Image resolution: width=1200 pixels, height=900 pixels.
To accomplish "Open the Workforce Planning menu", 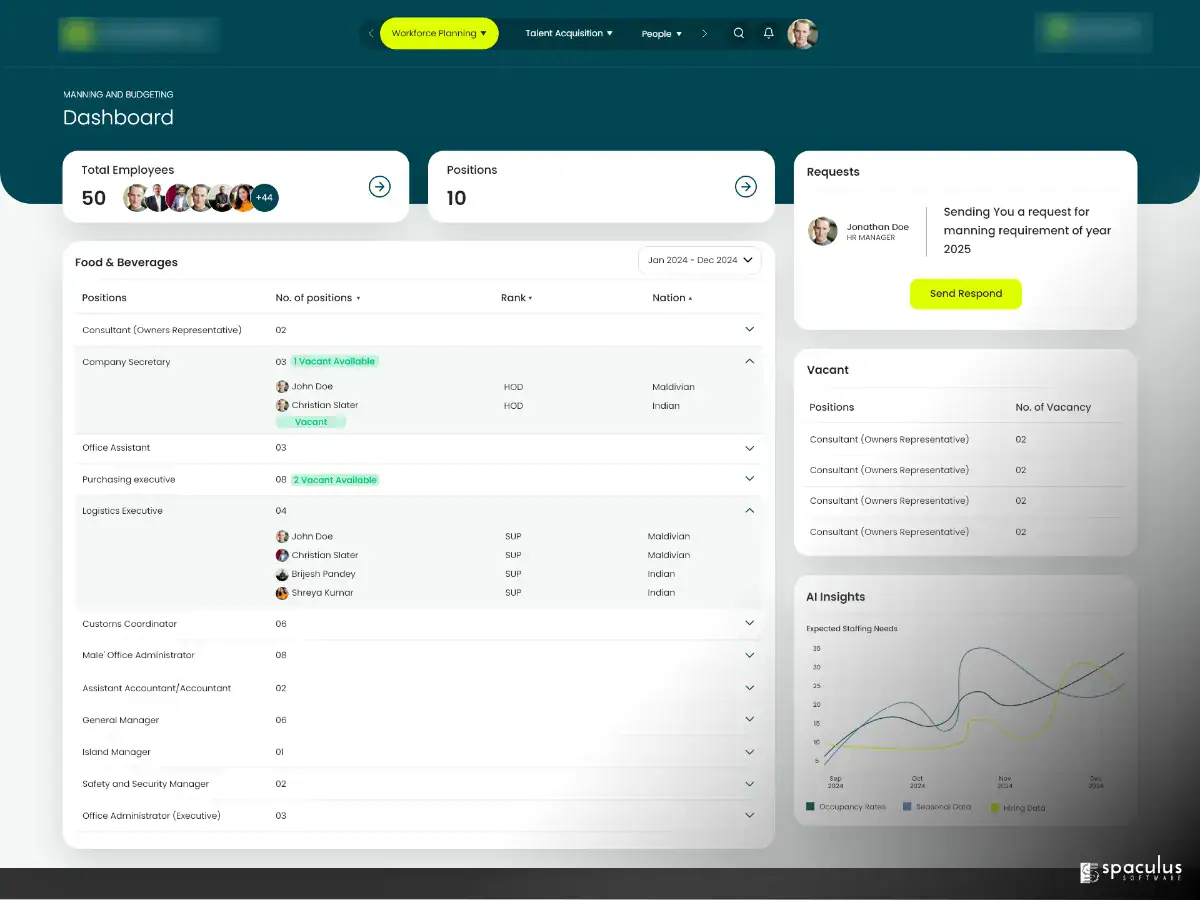I will tap(439, 33).
